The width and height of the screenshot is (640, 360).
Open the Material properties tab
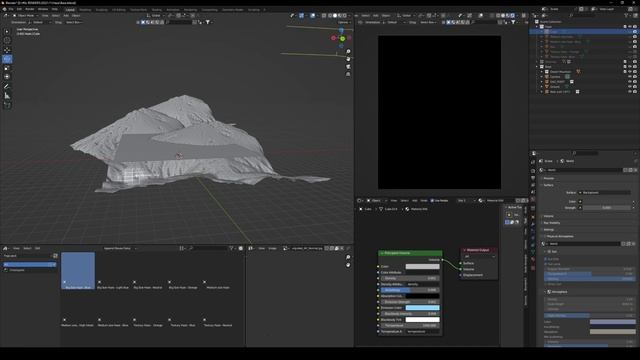533,260
